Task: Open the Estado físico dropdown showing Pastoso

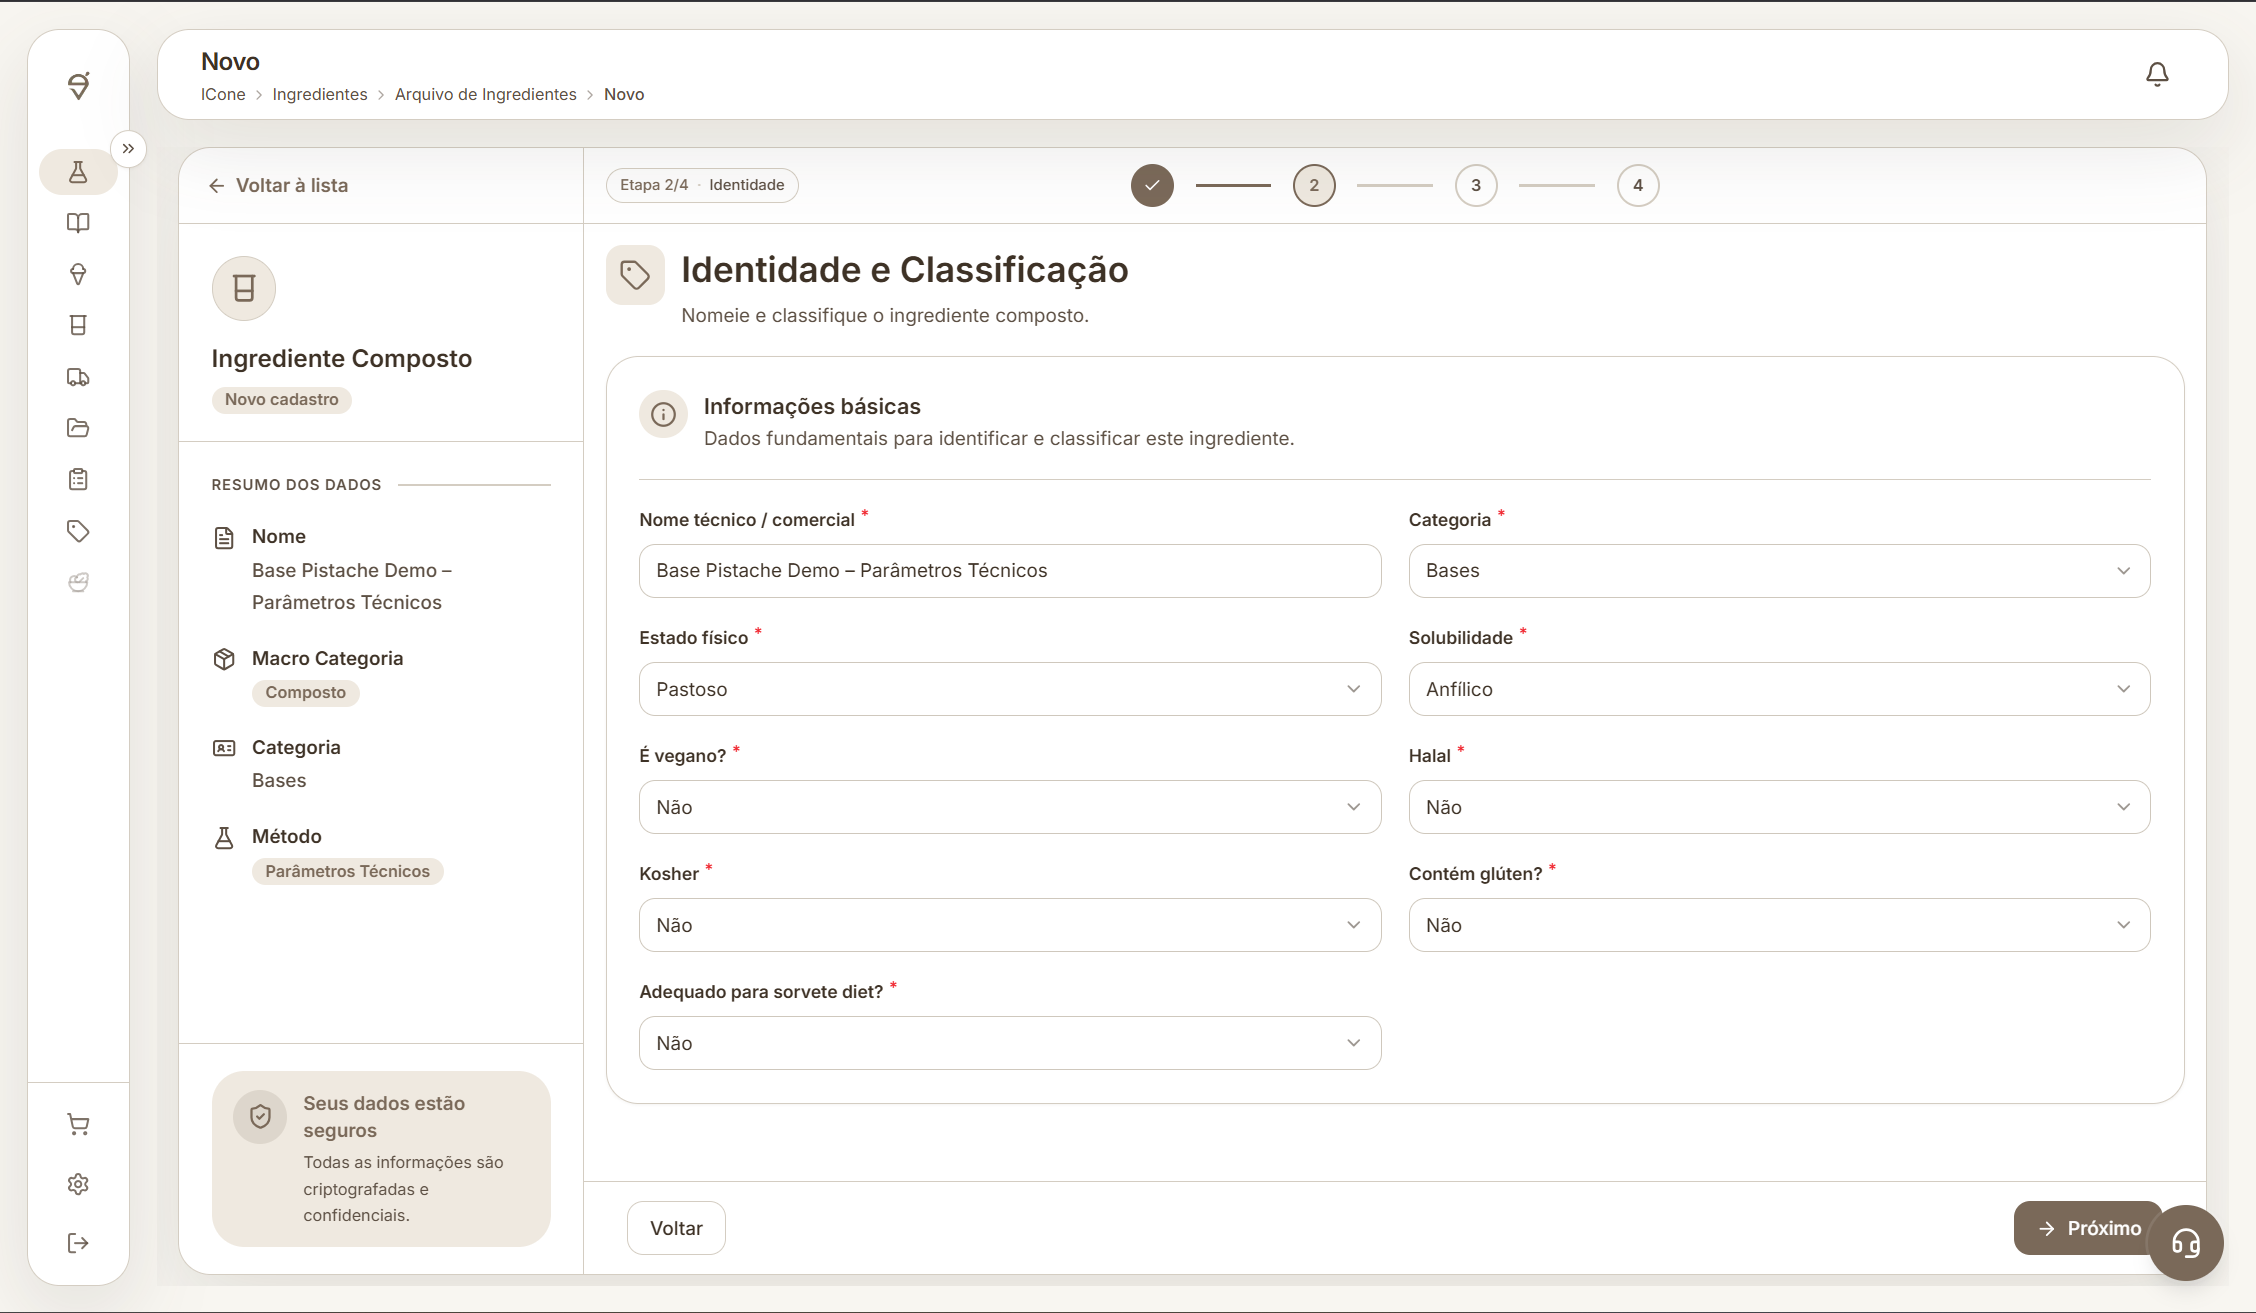Action: click(1010, 689)
